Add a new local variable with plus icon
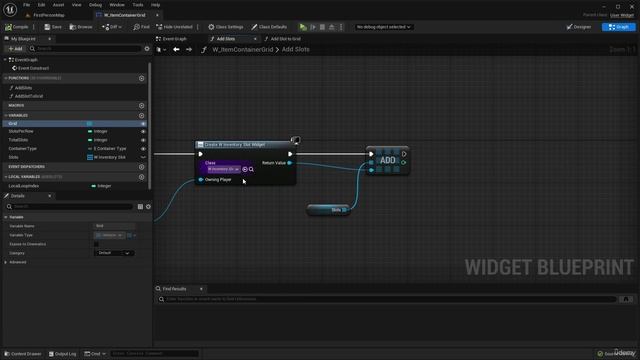 tap(142, 177)
